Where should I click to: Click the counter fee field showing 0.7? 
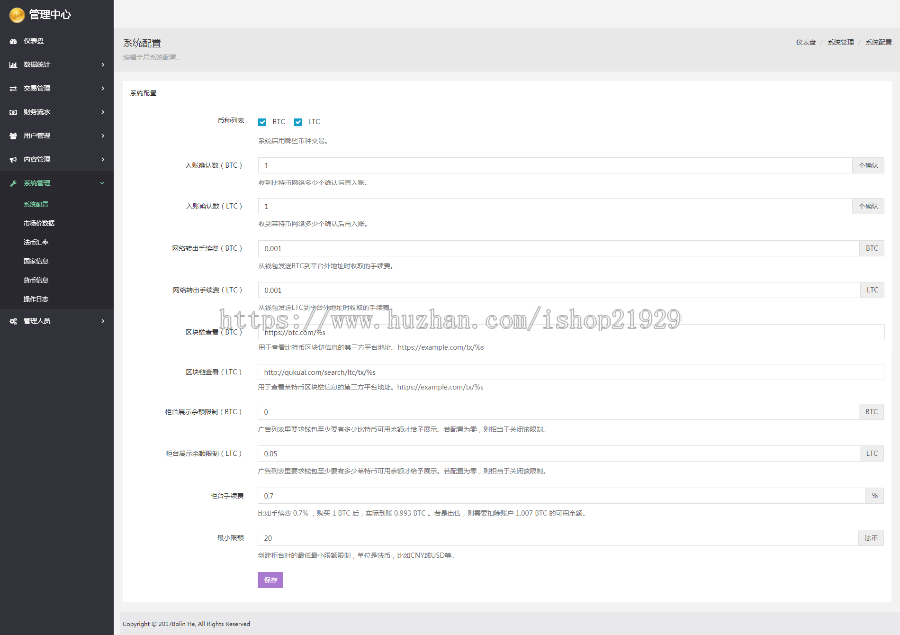click(561, 495)
